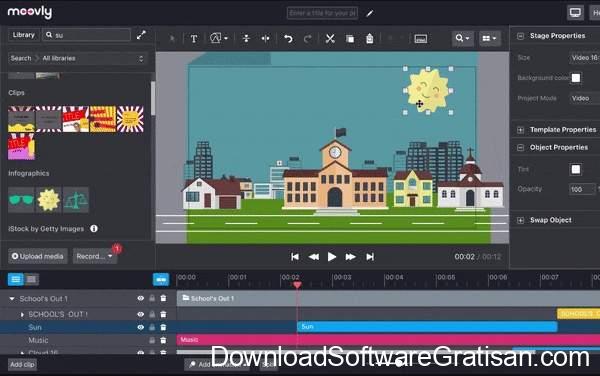The height and width of the screenshot is (376, 600).
Task: Select the yellow sunburst clip thumbnail
Action: point(130,119)
